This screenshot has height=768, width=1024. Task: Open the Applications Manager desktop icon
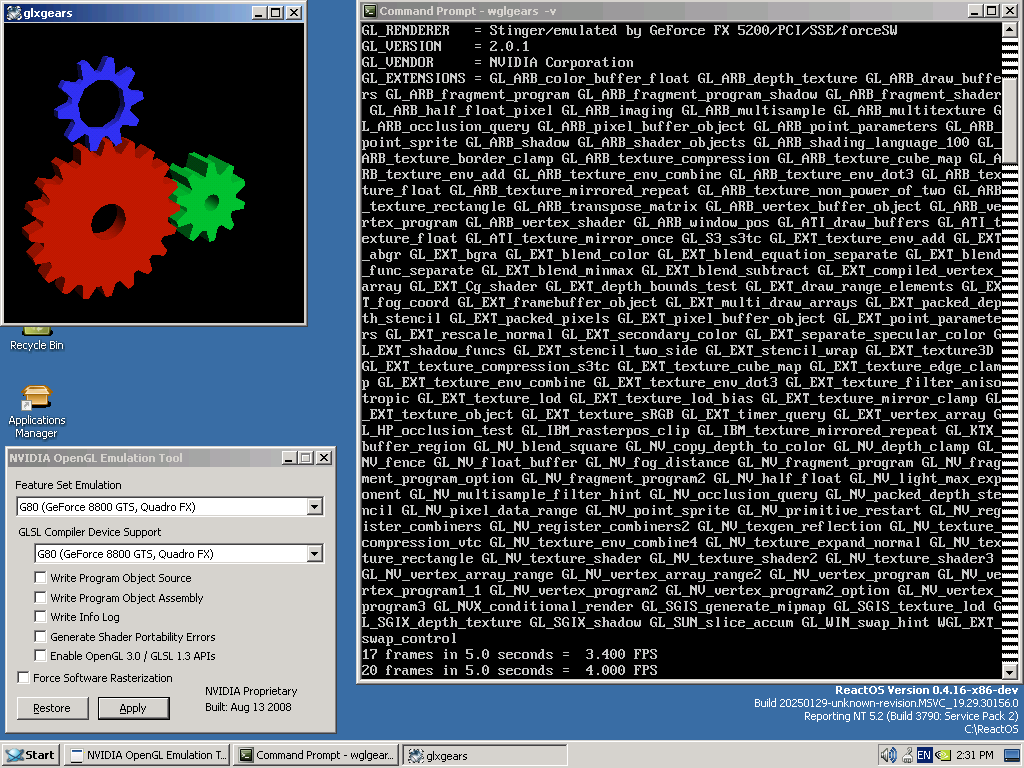[37, 411]
